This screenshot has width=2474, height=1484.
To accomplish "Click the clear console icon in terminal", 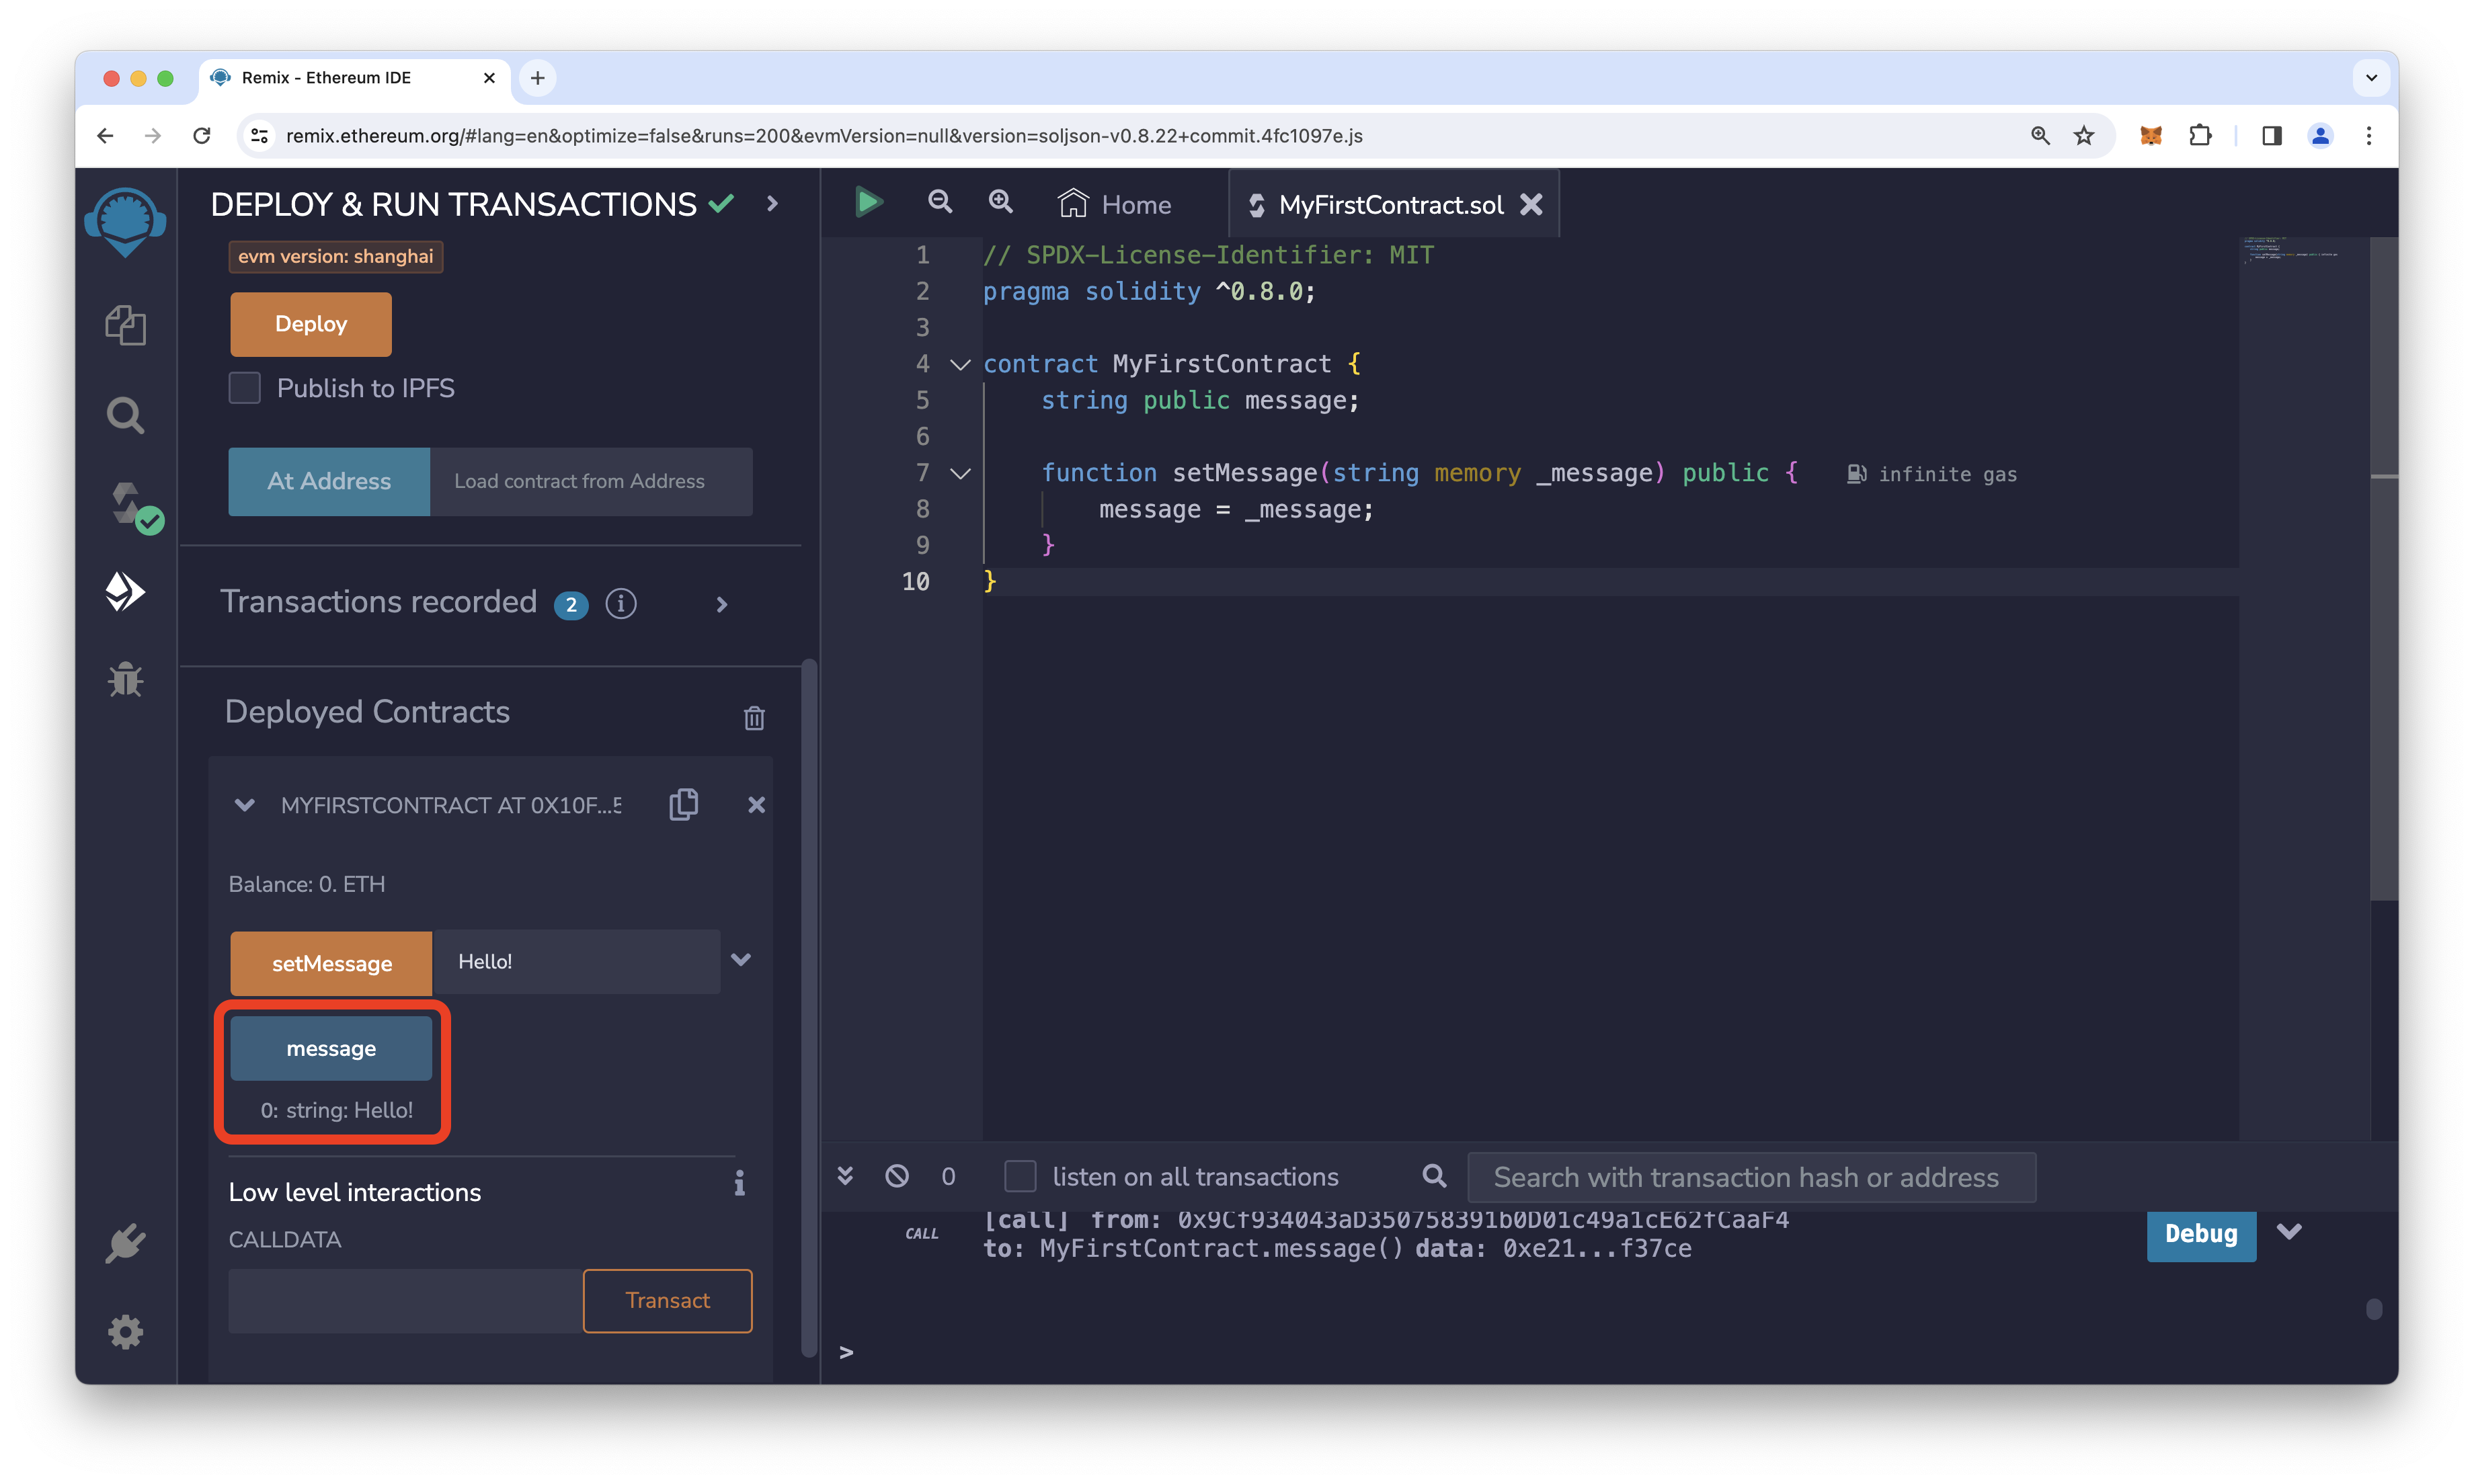I will pos(897,1176).
